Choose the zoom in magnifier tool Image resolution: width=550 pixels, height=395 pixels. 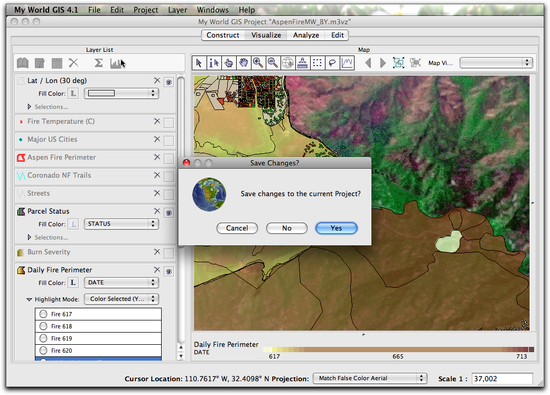258,63
